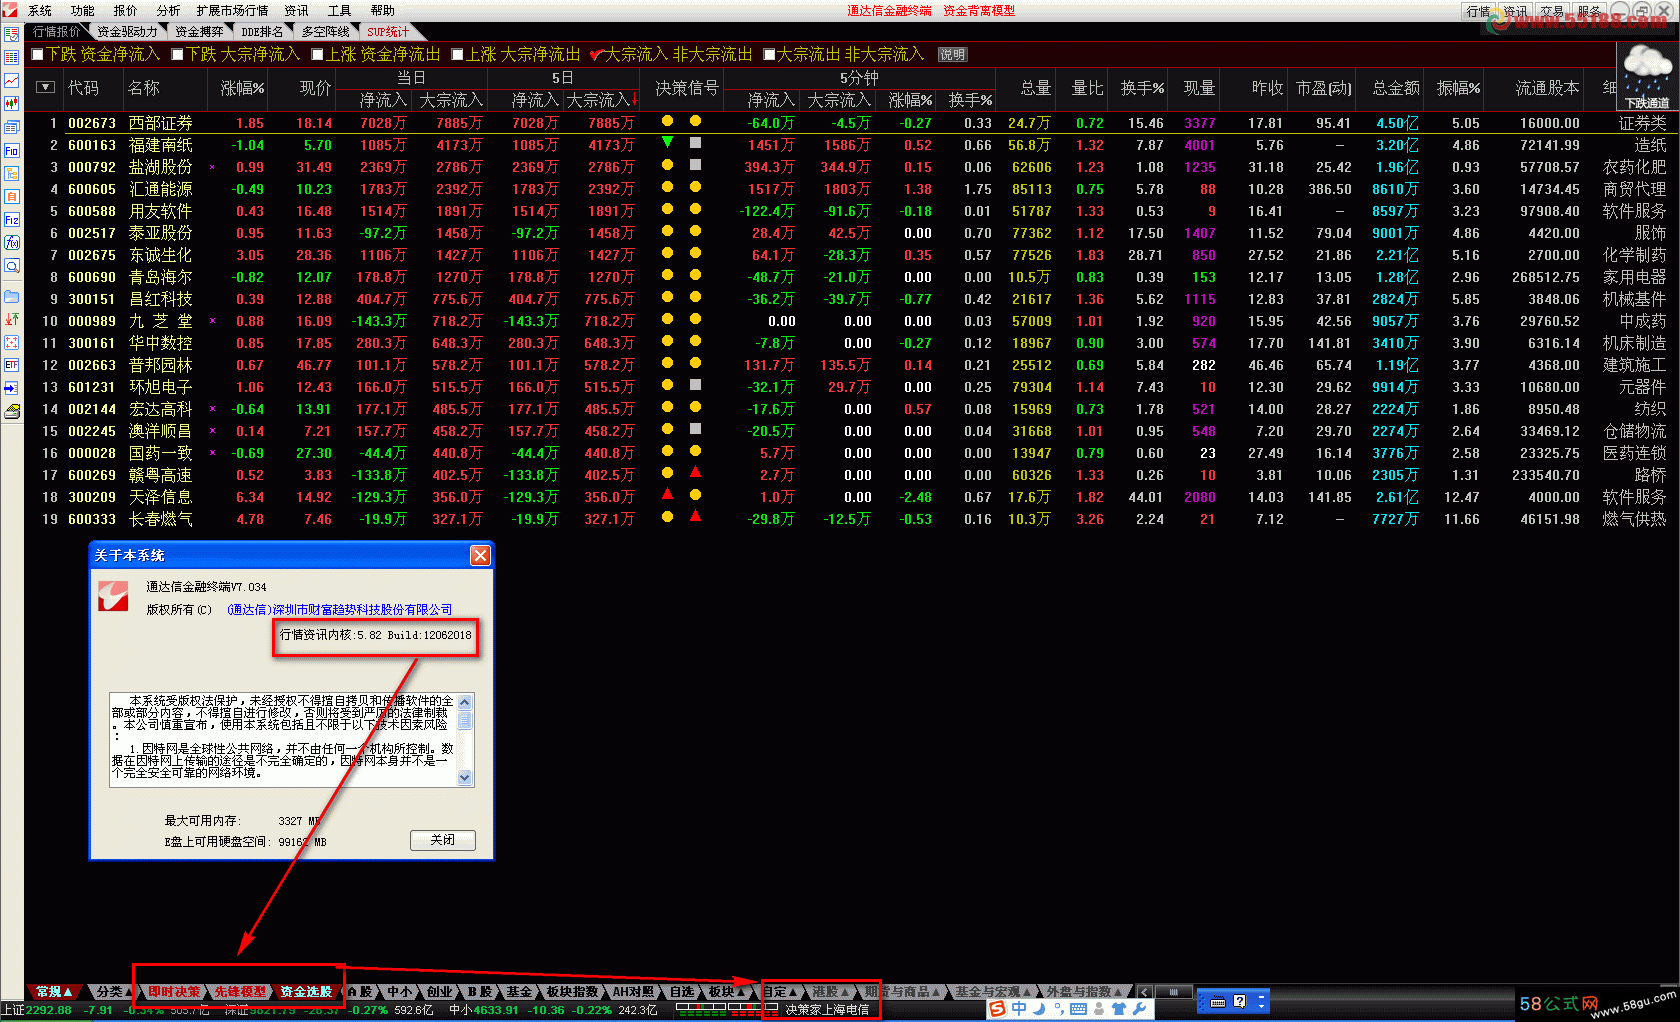This screenshot has height=1022, width=1680.
Task: Open the 自 self-select sidebar icon
Action: [x=12, y=197]
